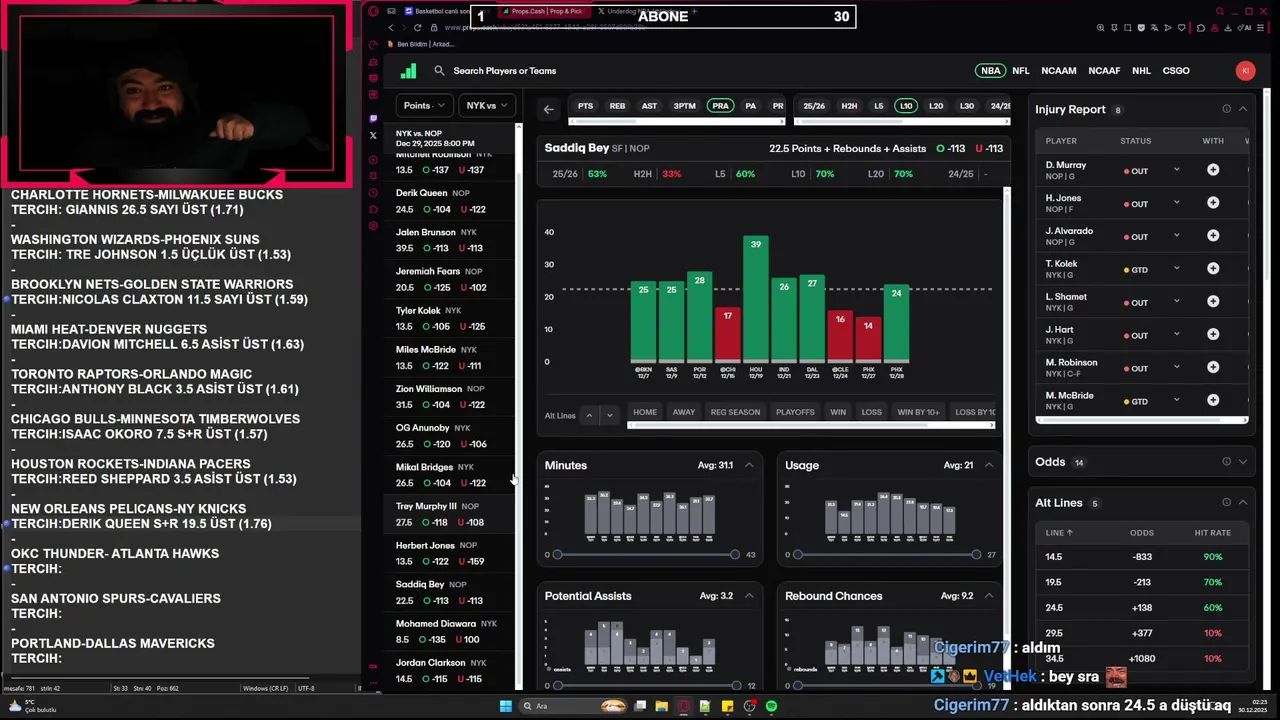This screenshot has width=1280, height=720.
Task: Collapse the Usage chart card
Action: (989, 465)
